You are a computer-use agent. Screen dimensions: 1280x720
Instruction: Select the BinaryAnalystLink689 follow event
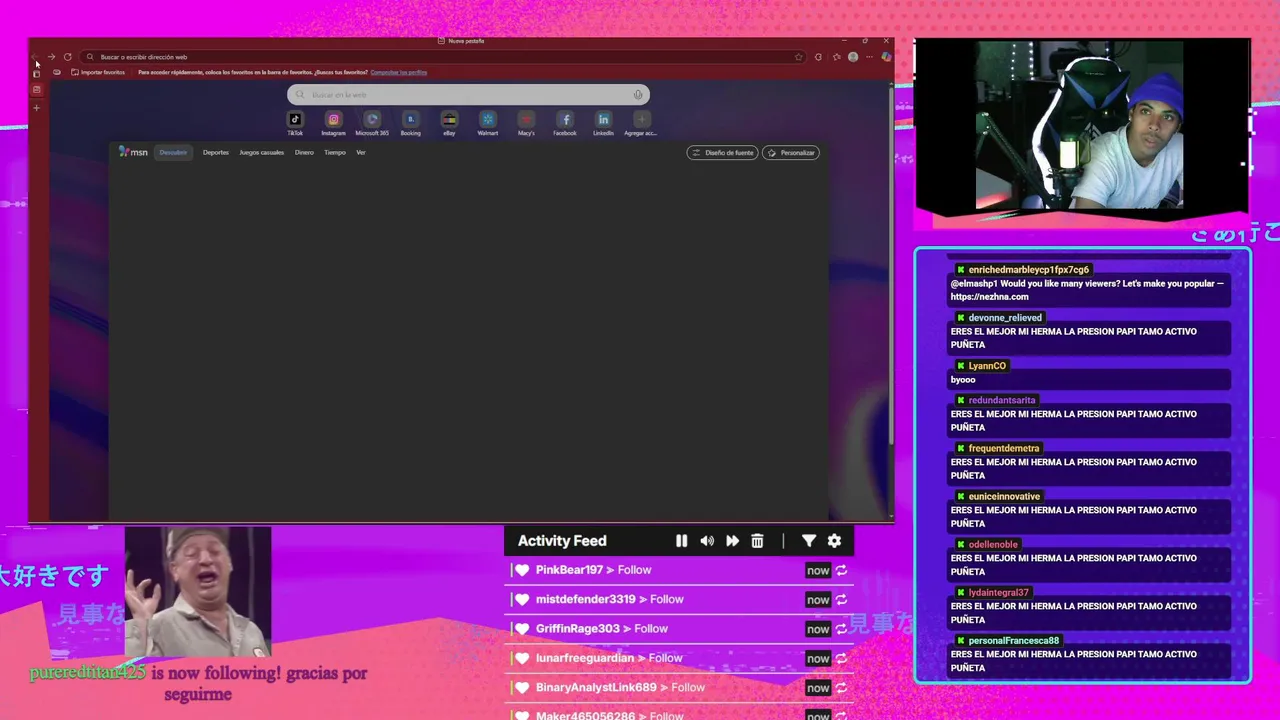[x=680, y=687]
